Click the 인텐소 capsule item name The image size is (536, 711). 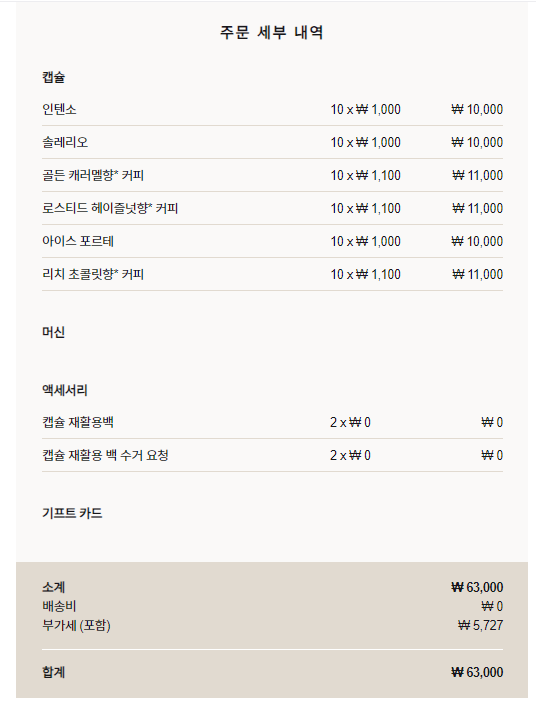tap(59, 109)
